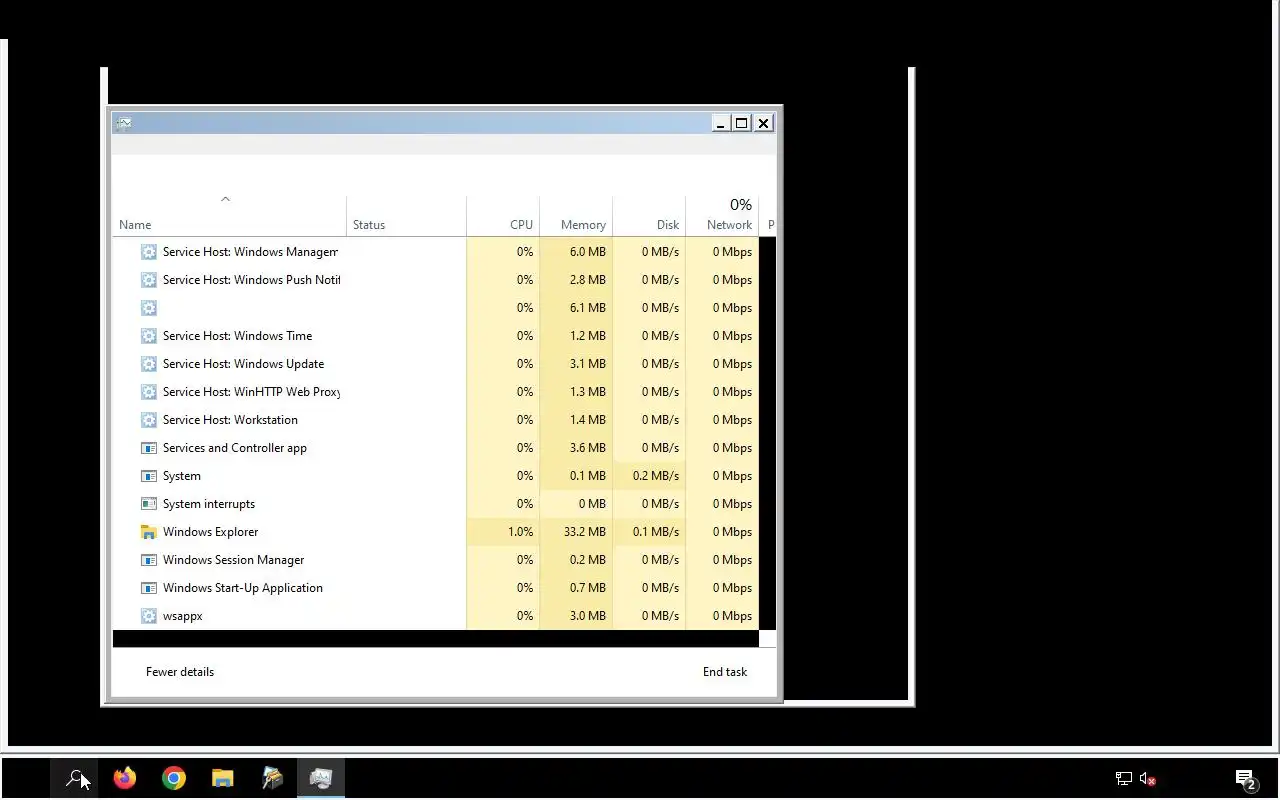
Task: Select Service Host: Windows Update row text
Action: click(243, 364)
